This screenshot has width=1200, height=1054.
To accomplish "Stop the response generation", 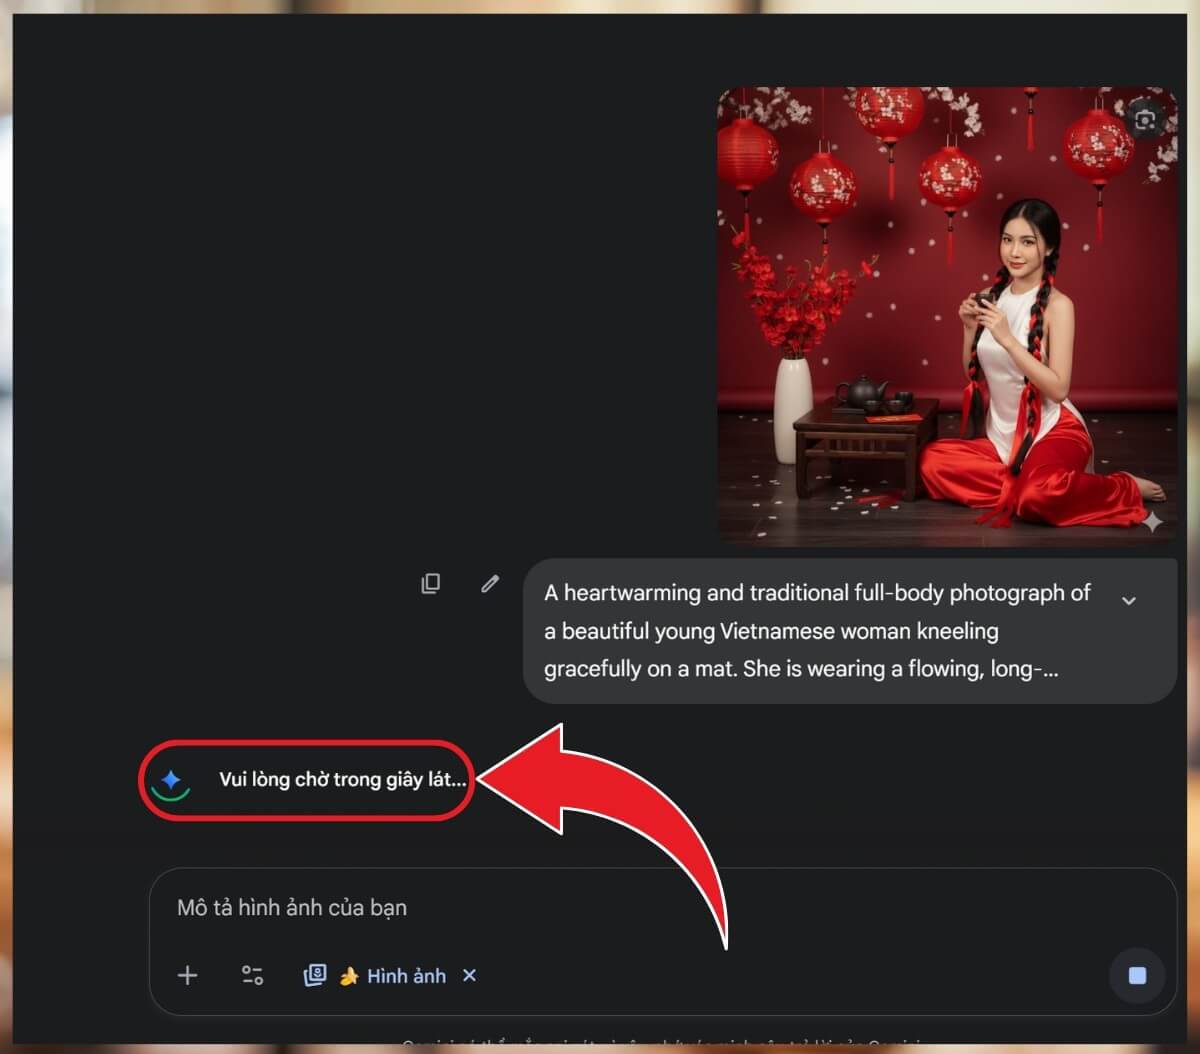I will coord(1137,976).
